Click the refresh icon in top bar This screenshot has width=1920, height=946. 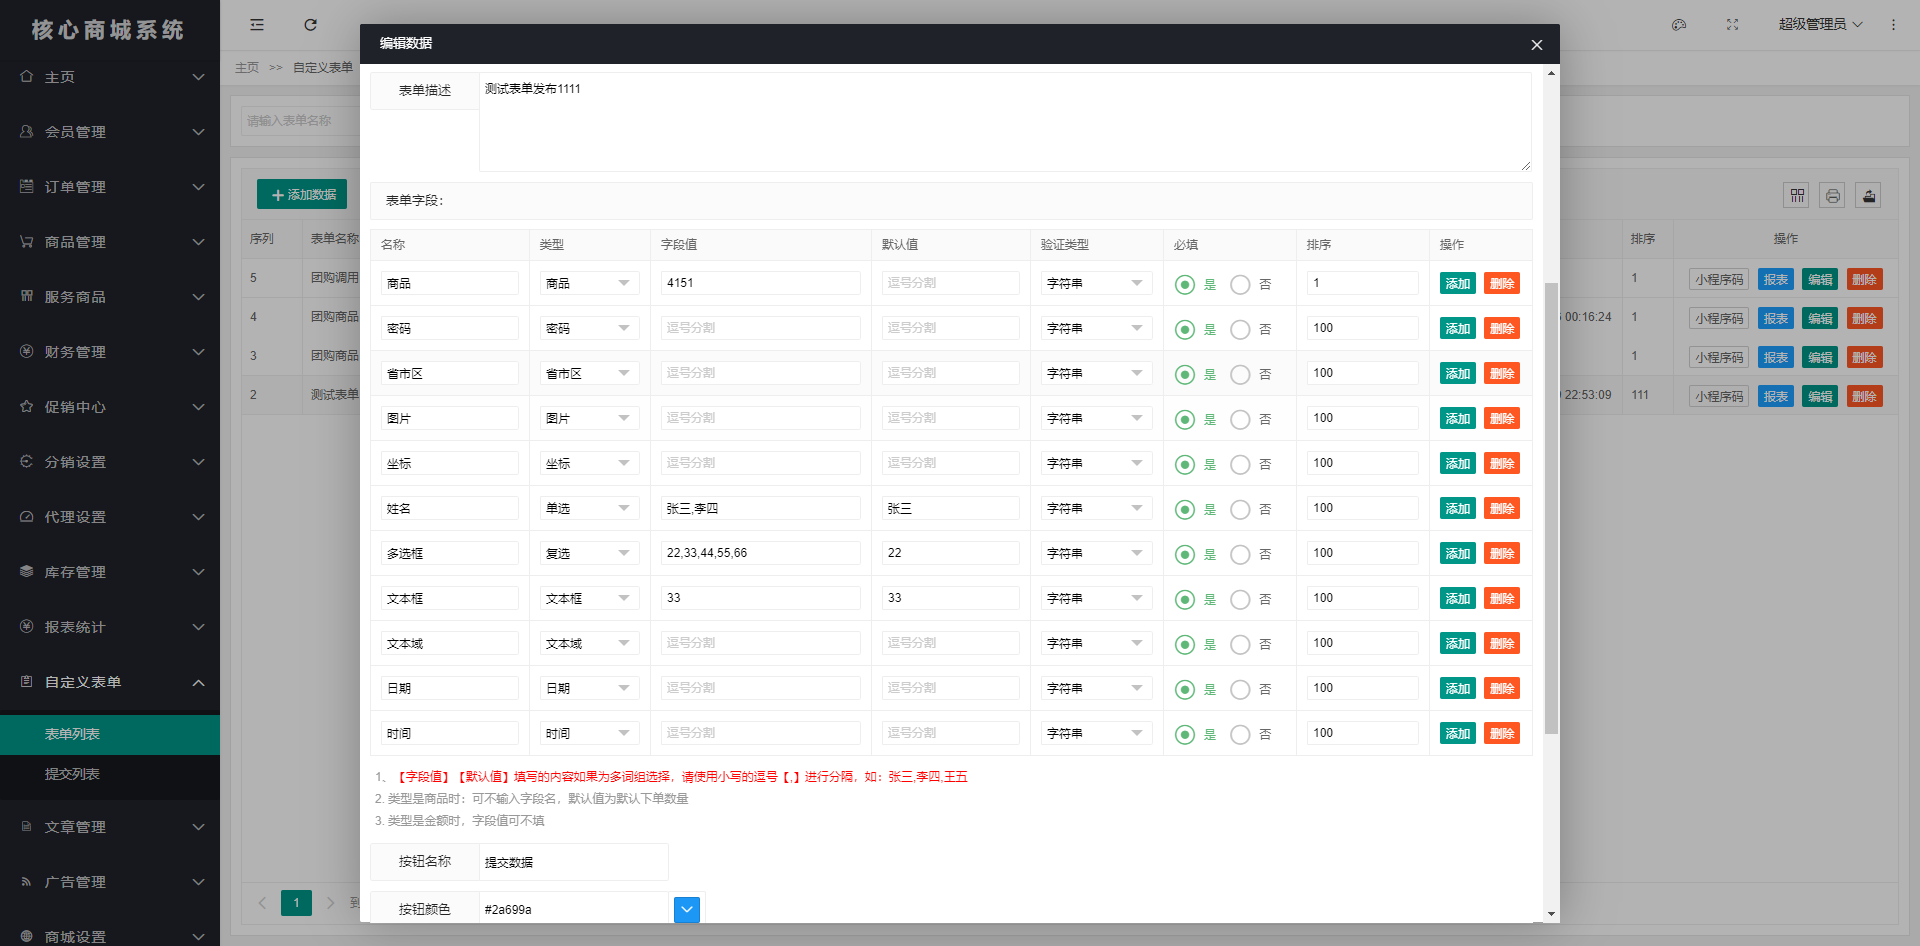[310, 25]
